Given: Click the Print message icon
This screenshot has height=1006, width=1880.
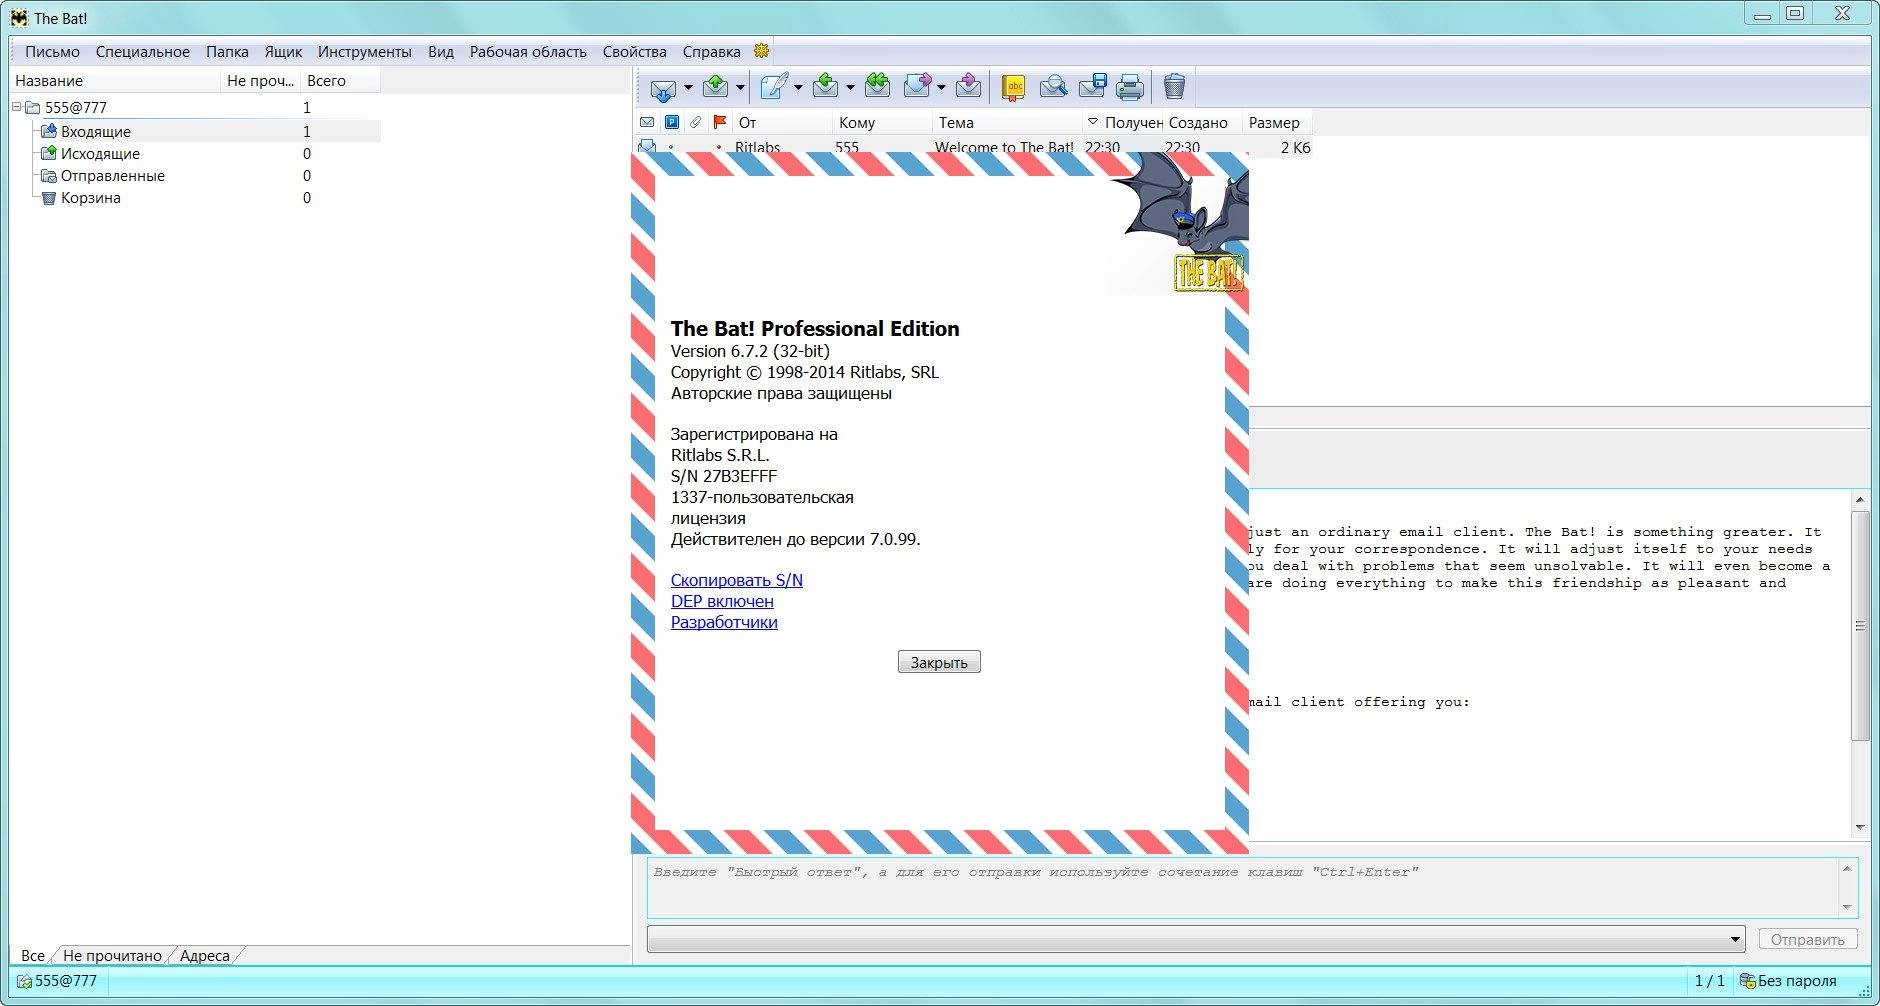Looking at the screenshot, I should [x=1130, y=88].
